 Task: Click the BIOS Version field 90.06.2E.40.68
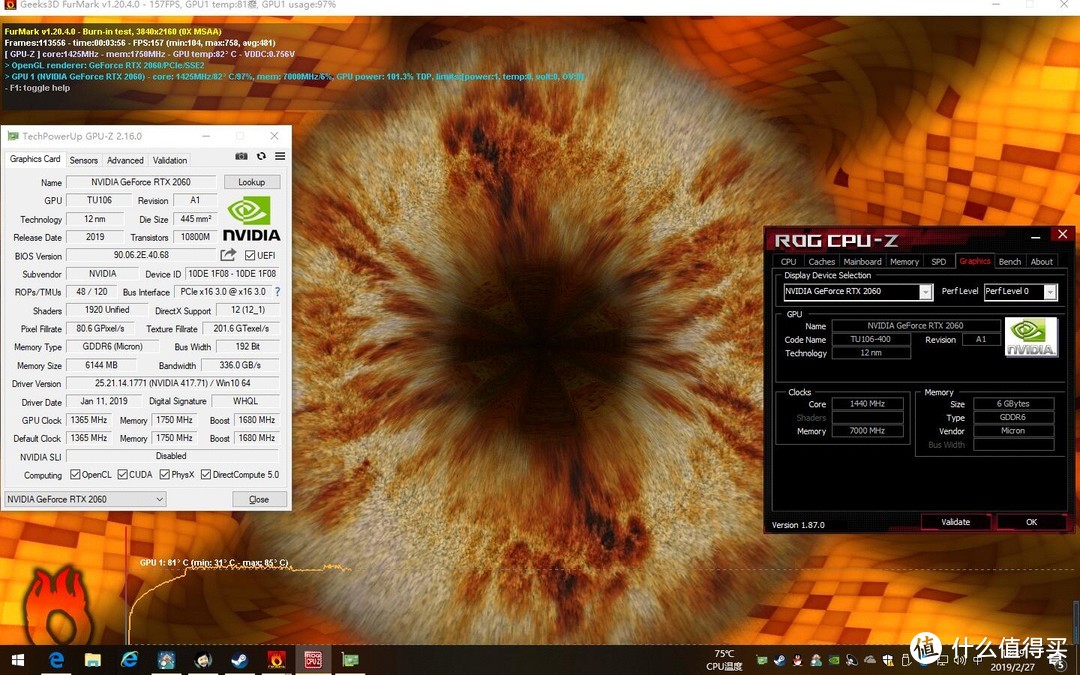pos(141,256)
